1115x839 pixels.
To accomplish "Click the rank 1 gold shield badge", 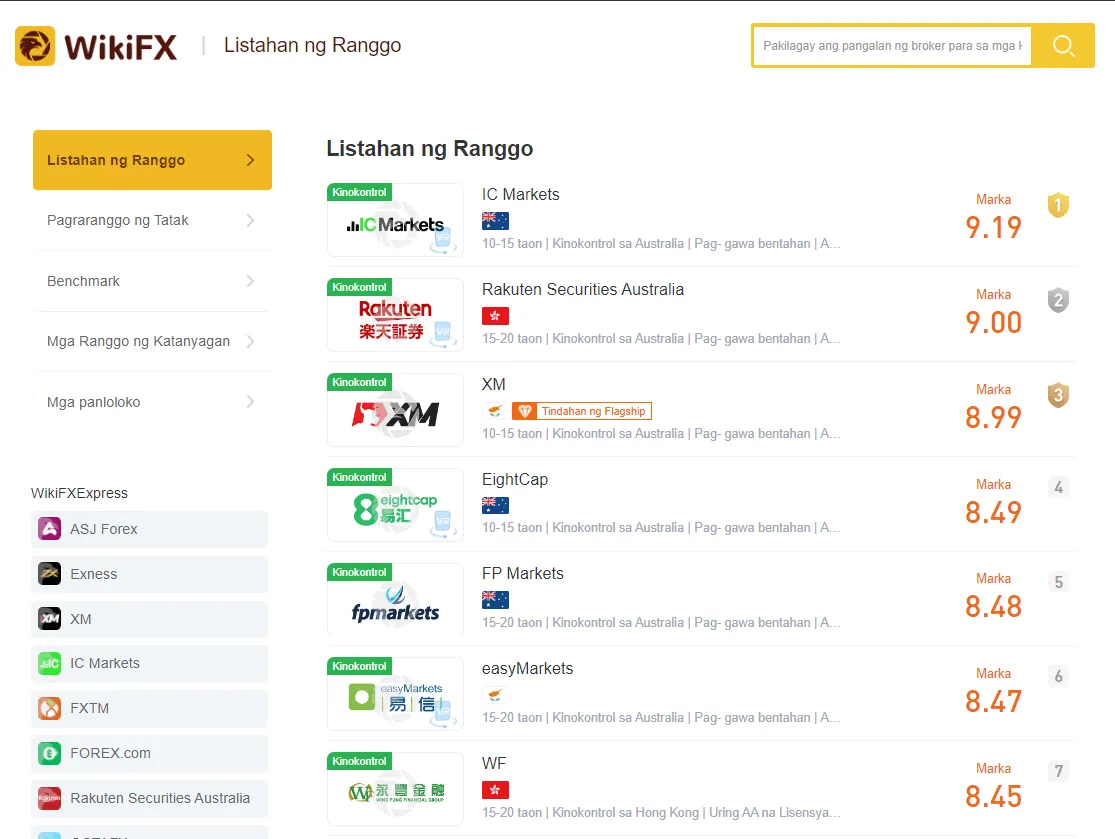I will (1058, 205).
